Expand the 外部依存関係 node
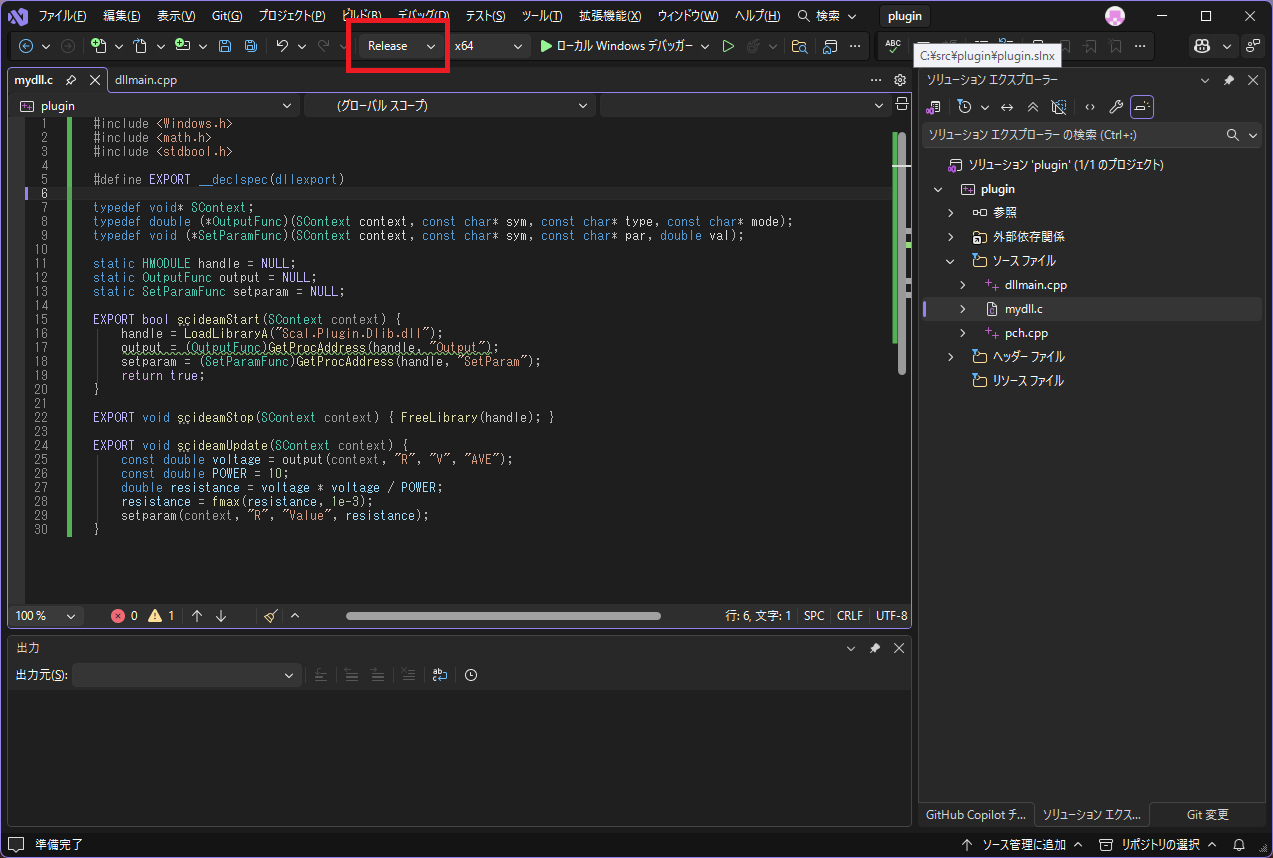The height and width of the screenshot is (858, 1273). 951,237
